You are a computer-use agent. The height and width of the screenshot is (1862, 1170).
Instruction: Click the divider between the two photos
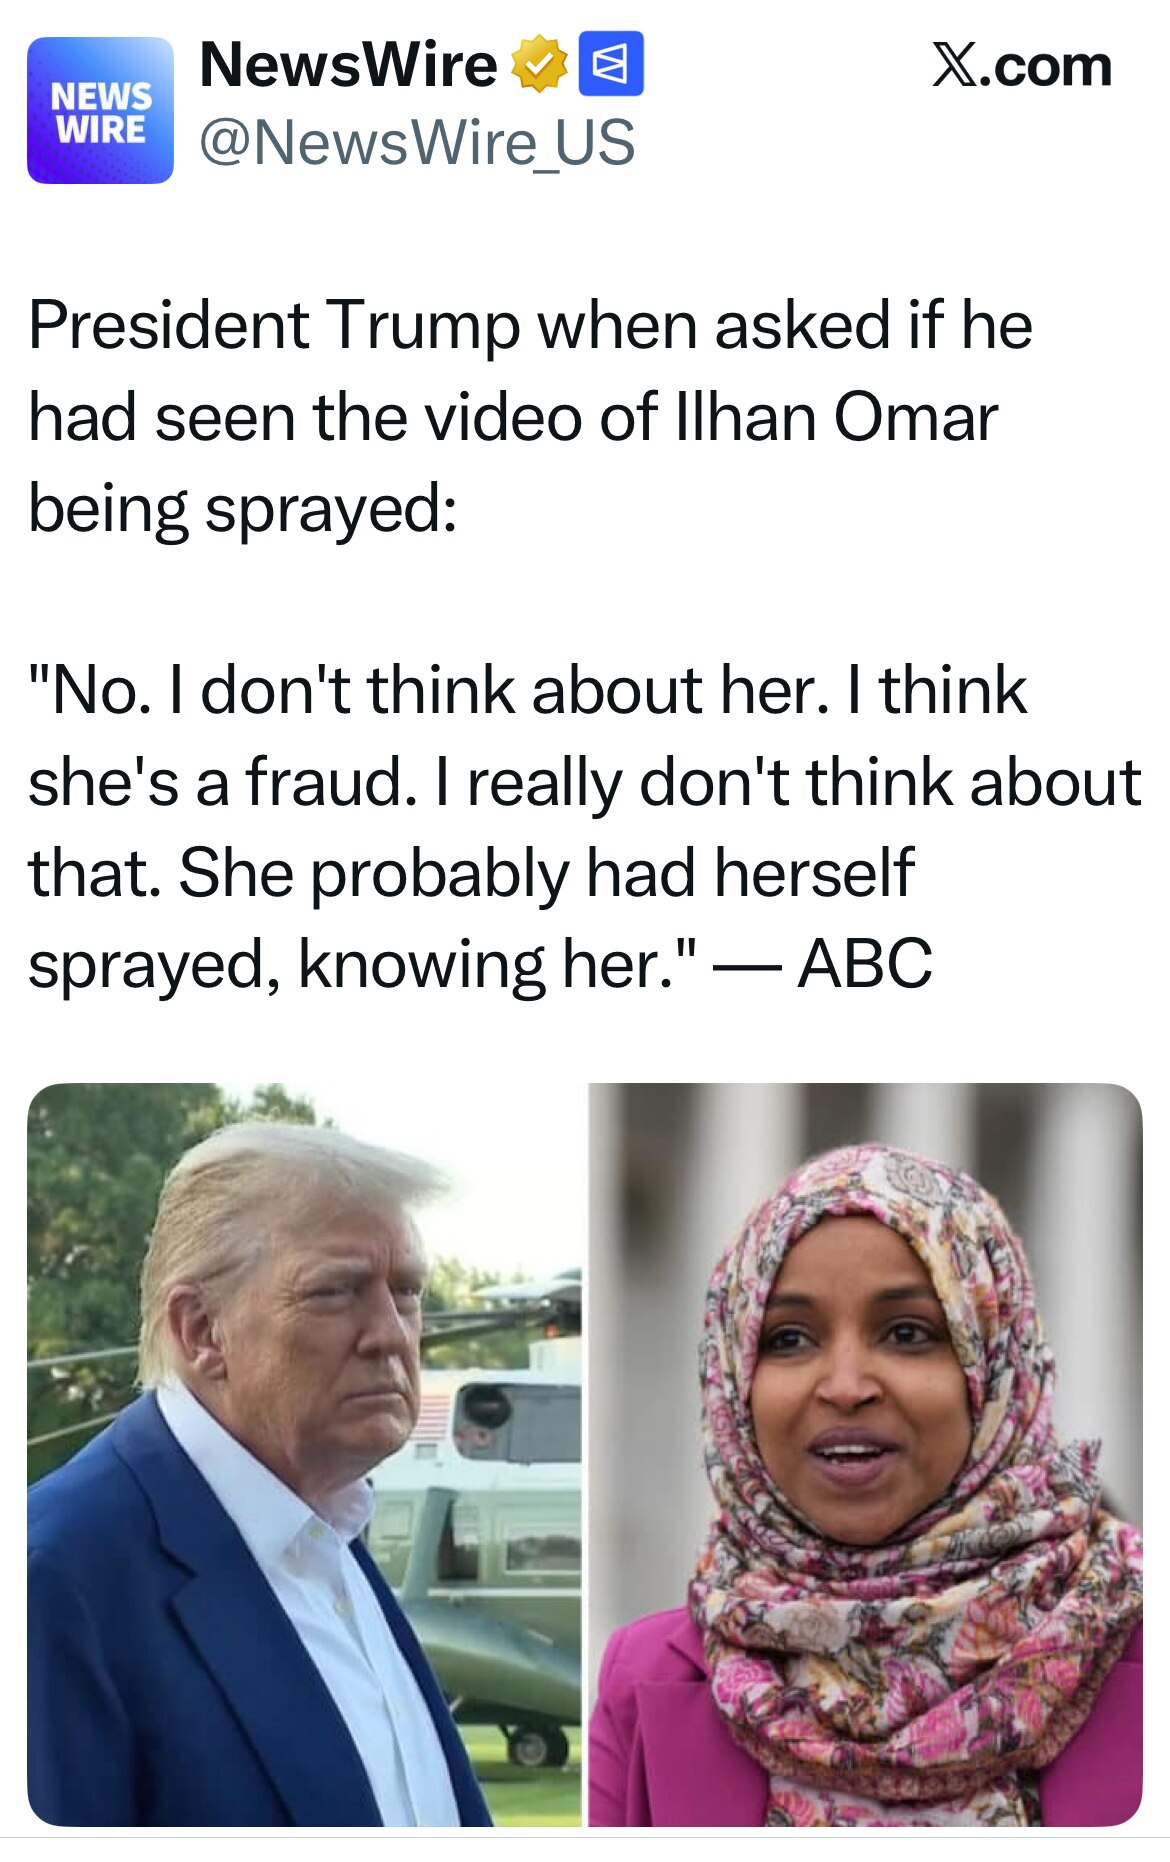585,1455
